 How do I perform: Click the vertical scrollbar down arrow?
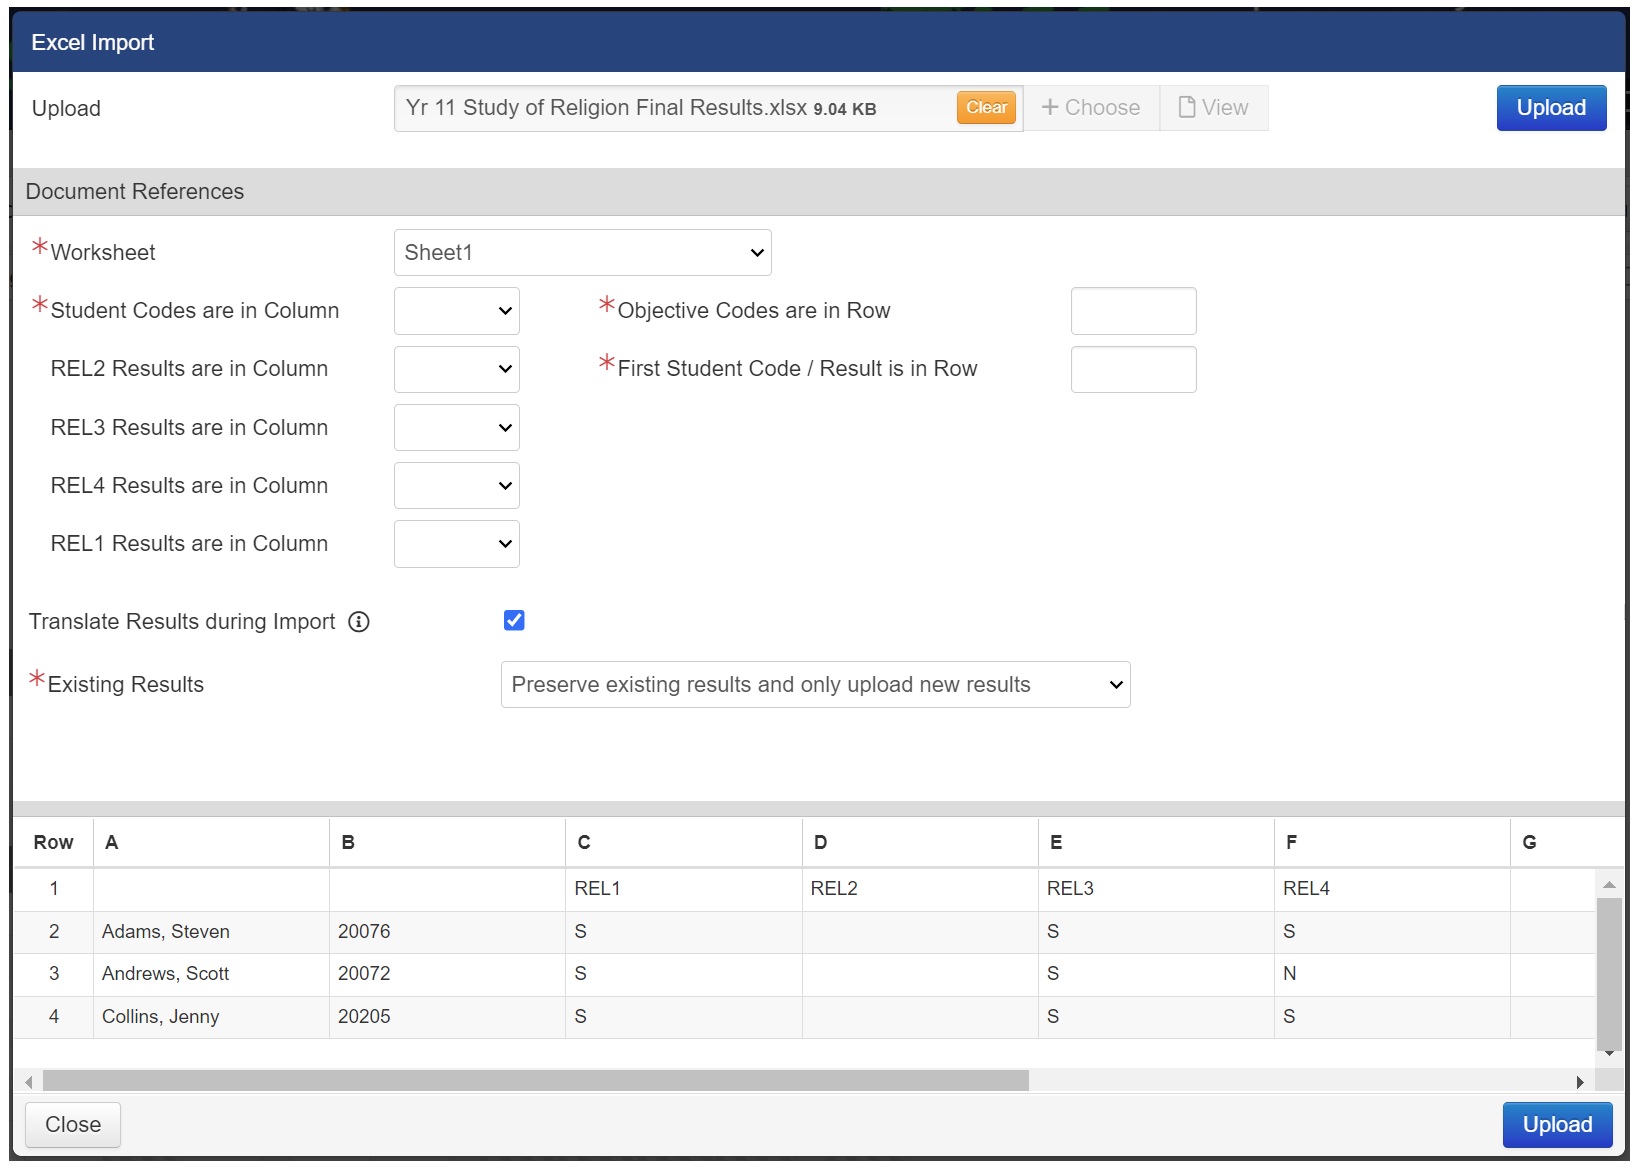click(1609, 1053)
